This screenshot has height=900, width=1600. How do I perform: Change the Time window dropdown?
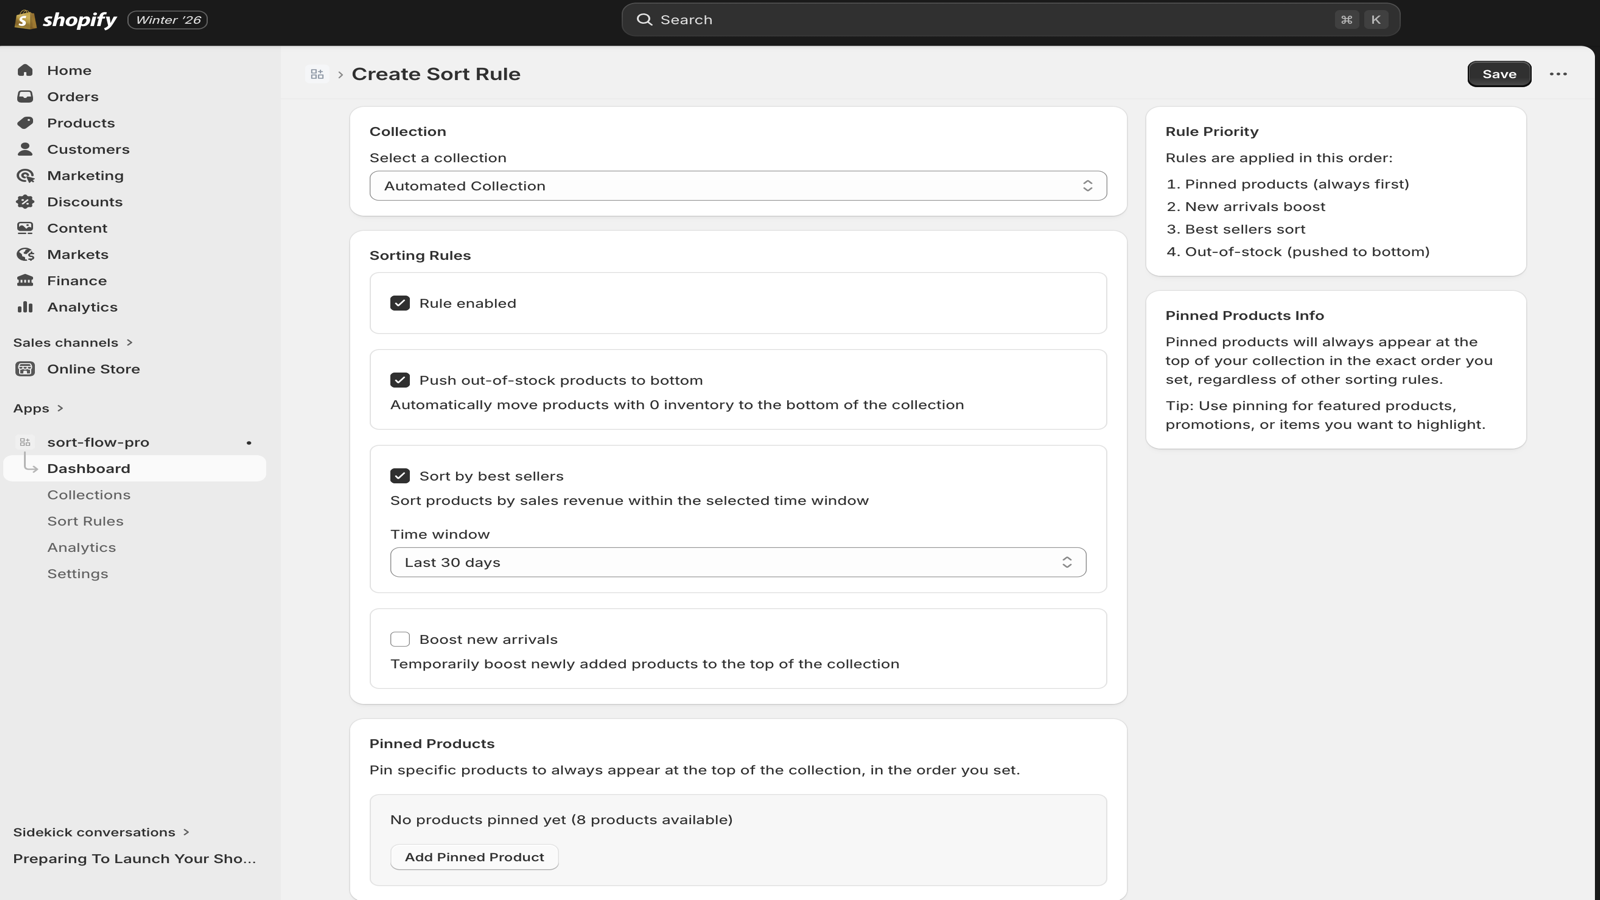738,561
